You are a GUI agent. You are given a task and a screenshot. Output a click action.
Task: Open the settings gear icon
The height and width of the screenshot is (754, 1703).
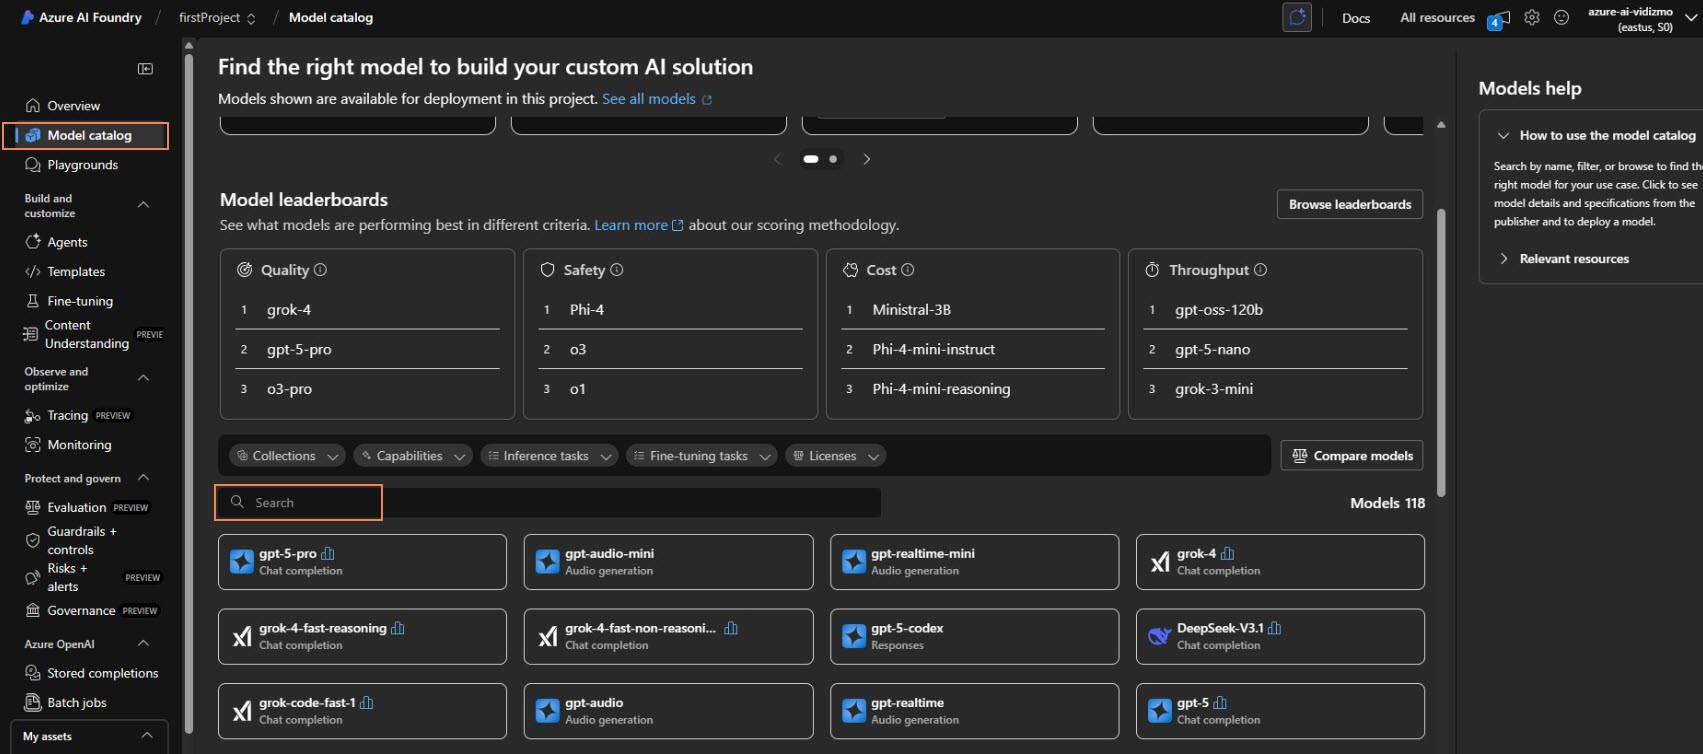pos(1531,18)
